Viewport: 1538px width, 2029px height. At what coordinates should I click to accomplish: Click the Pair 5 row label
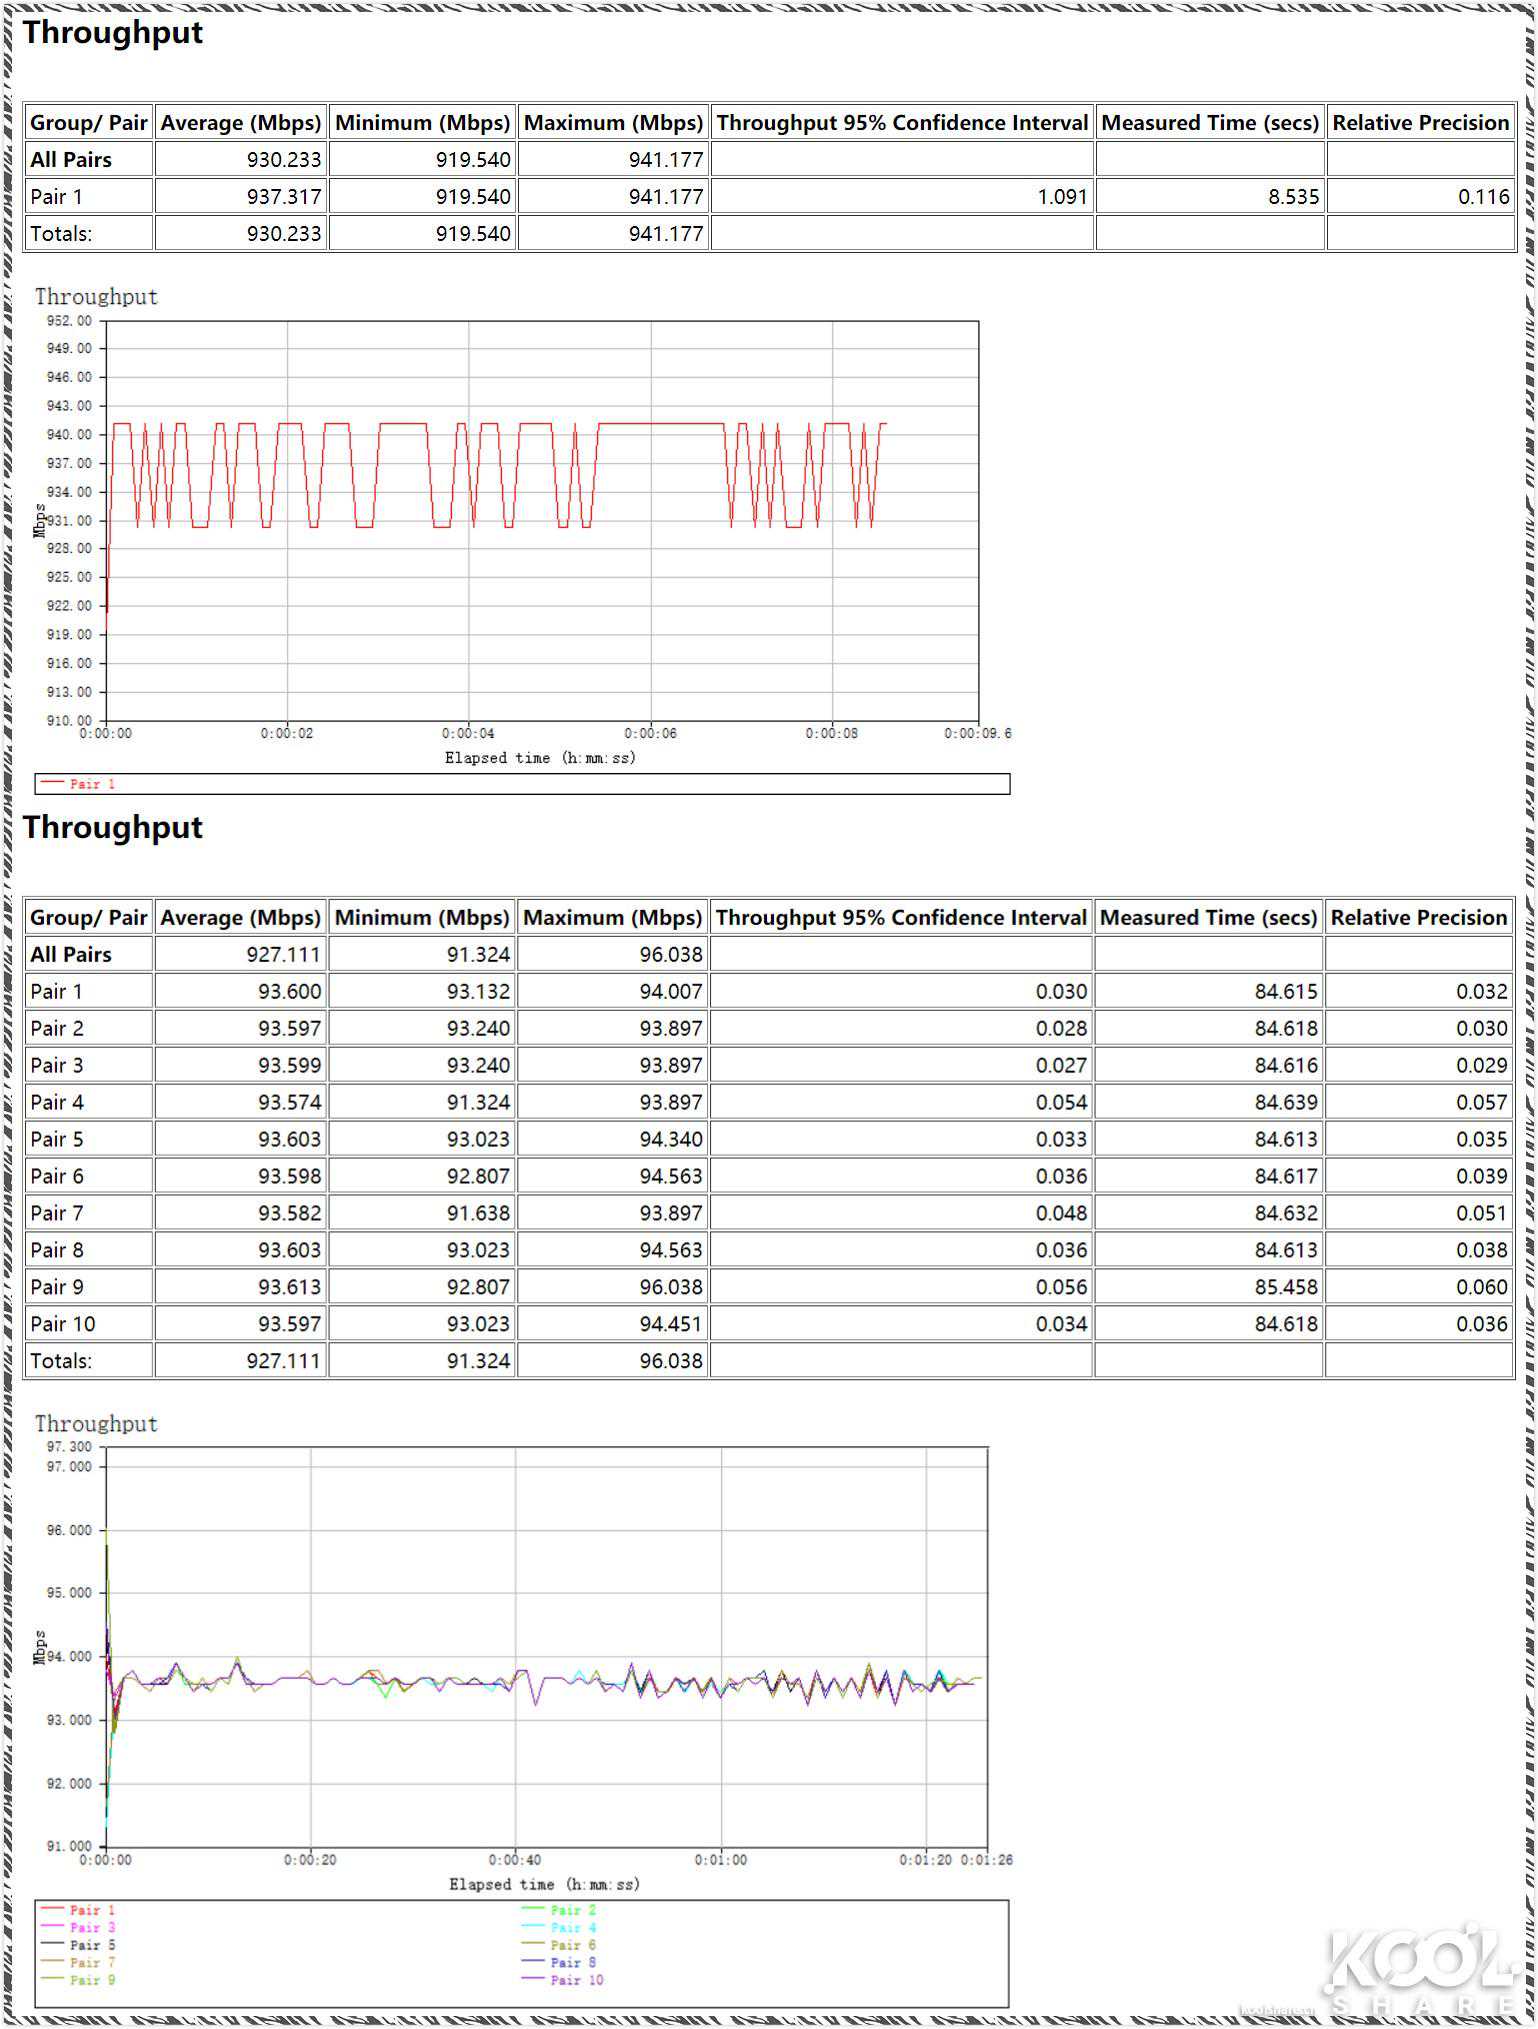pyautogui.click(x=57, y=1139)
